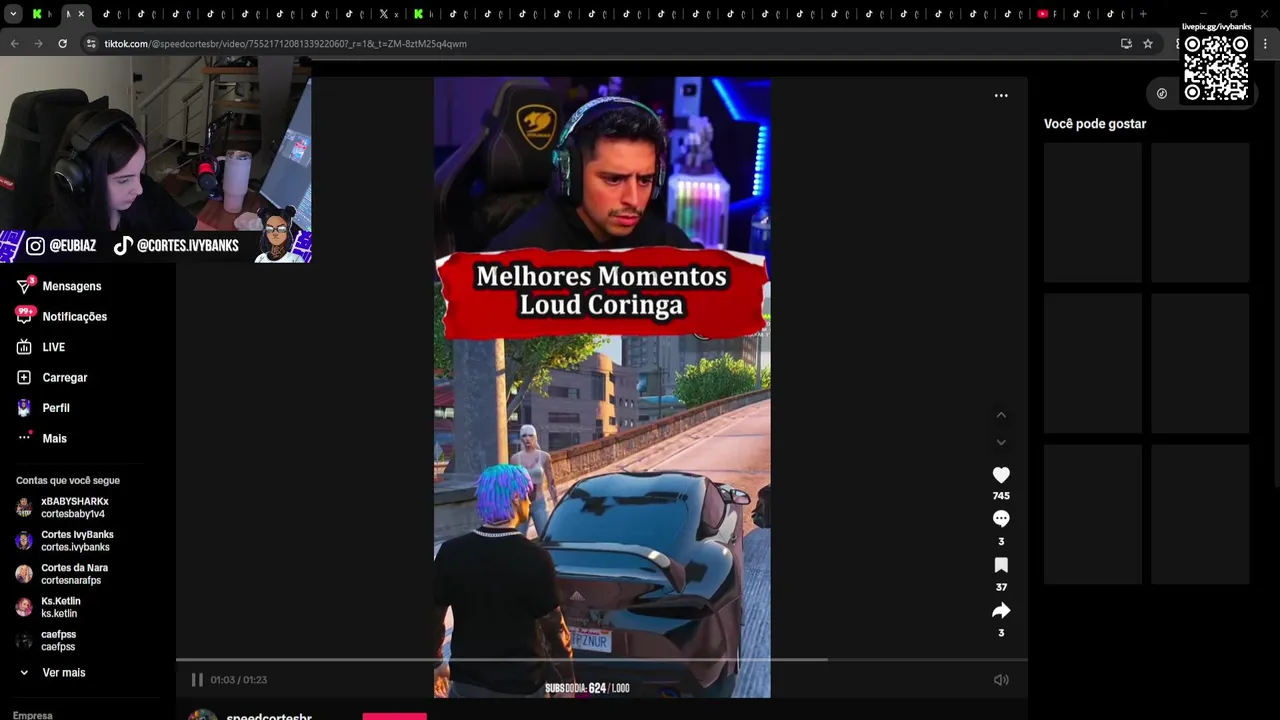Open Perfil in the sidebar
1280x720 pixels.
[x=44, y=408]
